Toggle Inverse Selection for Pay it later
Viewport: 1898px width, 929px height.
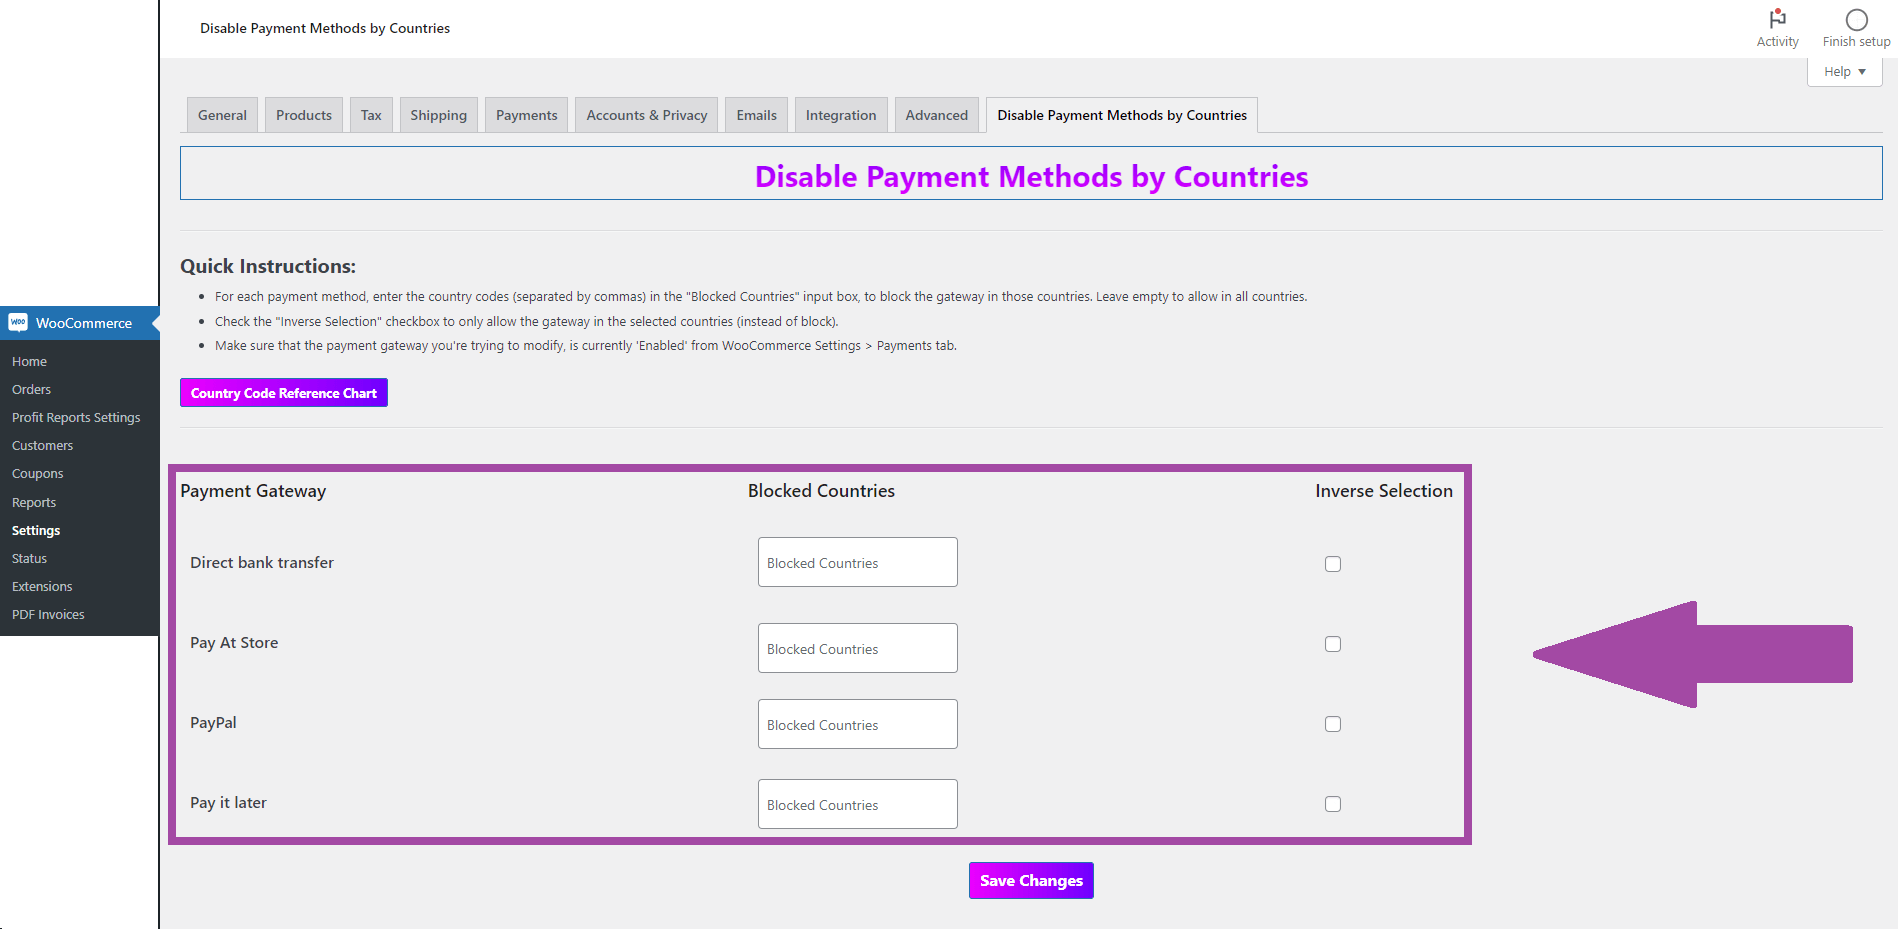point(1332,803)
